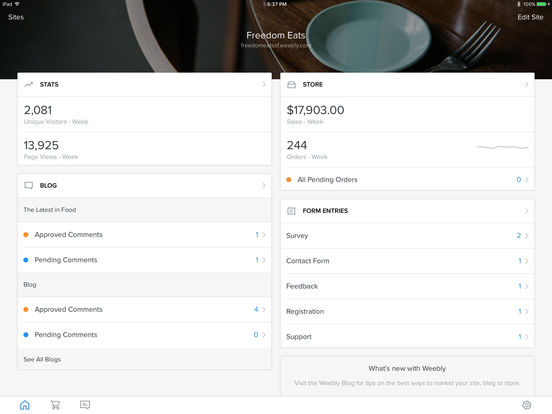Tap the BLOG header title
The height and width of the screenshot is (414, 552).
(x=48, y=186)
